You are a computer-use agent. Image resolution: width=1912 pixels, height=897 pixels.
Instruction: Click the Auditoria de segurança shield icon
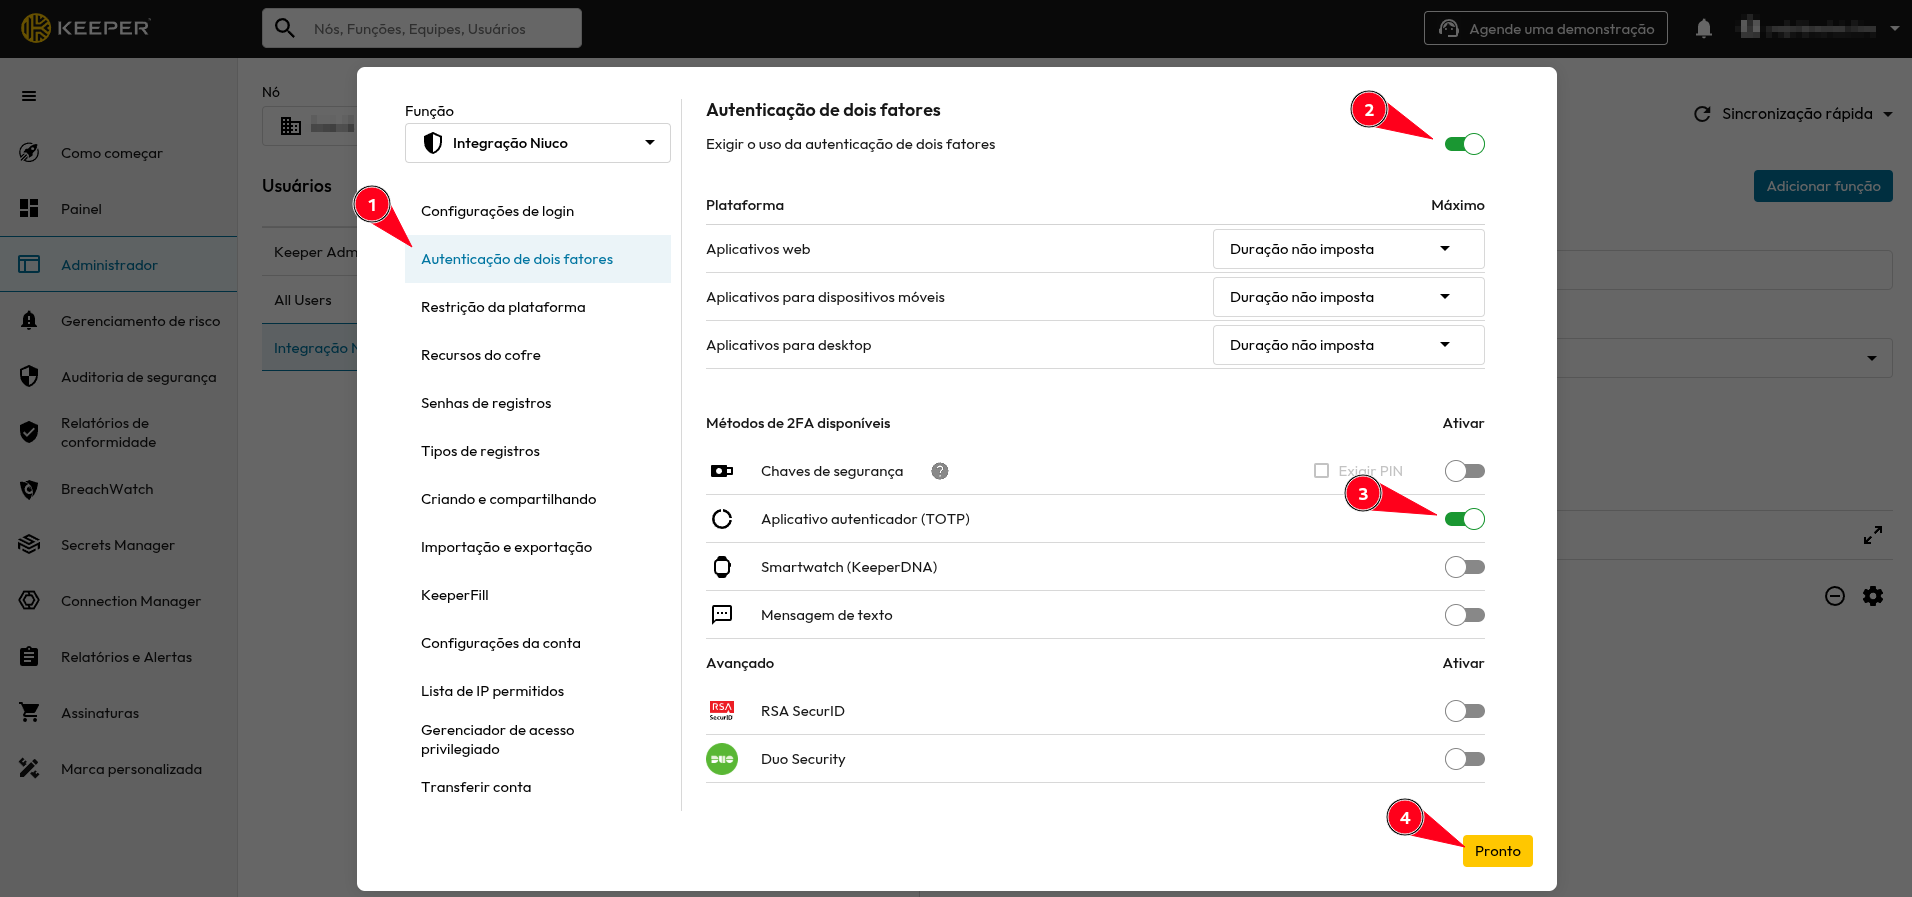point(29,376)
